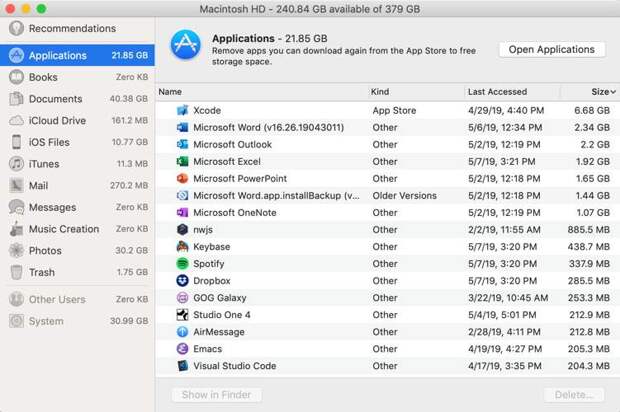Viewport: 620px width, 412px height.
Task: Click the large App Store header icon
Action: tap(185, 44)
